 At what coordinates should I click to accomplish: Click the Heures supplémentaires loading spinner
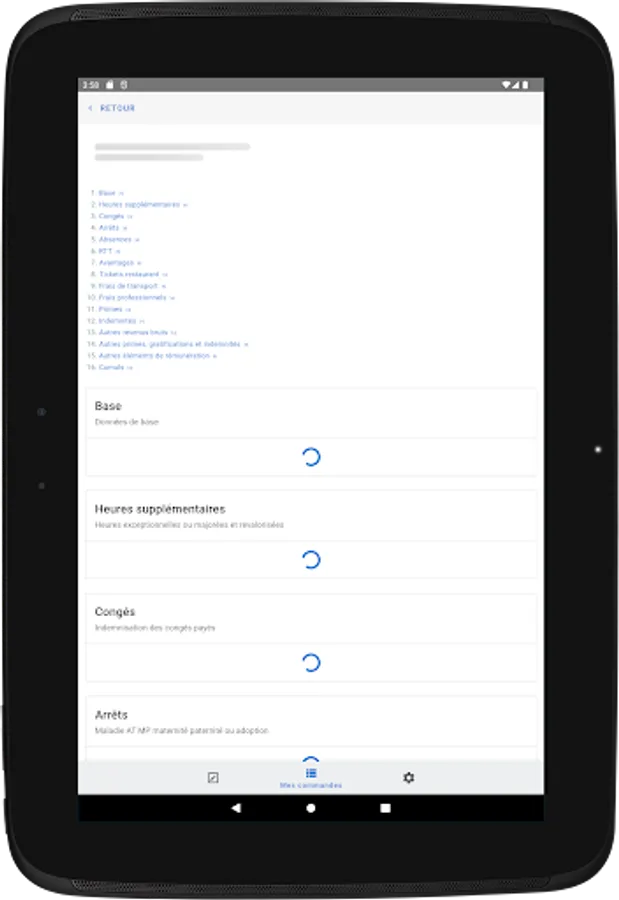[x=311, y=560]
